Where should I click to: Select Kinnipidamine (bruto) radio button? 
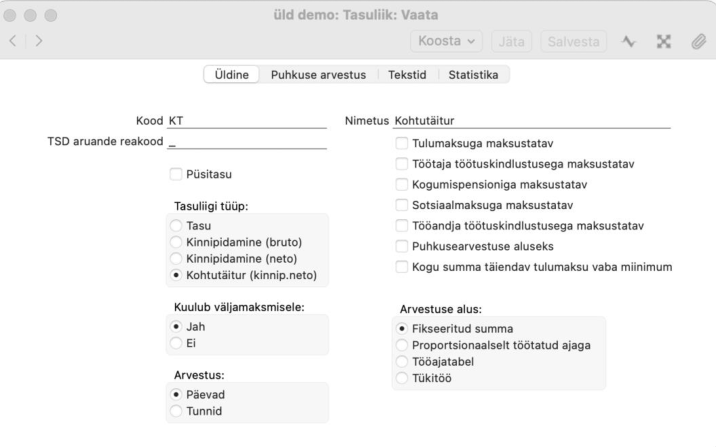pos(176,242)
